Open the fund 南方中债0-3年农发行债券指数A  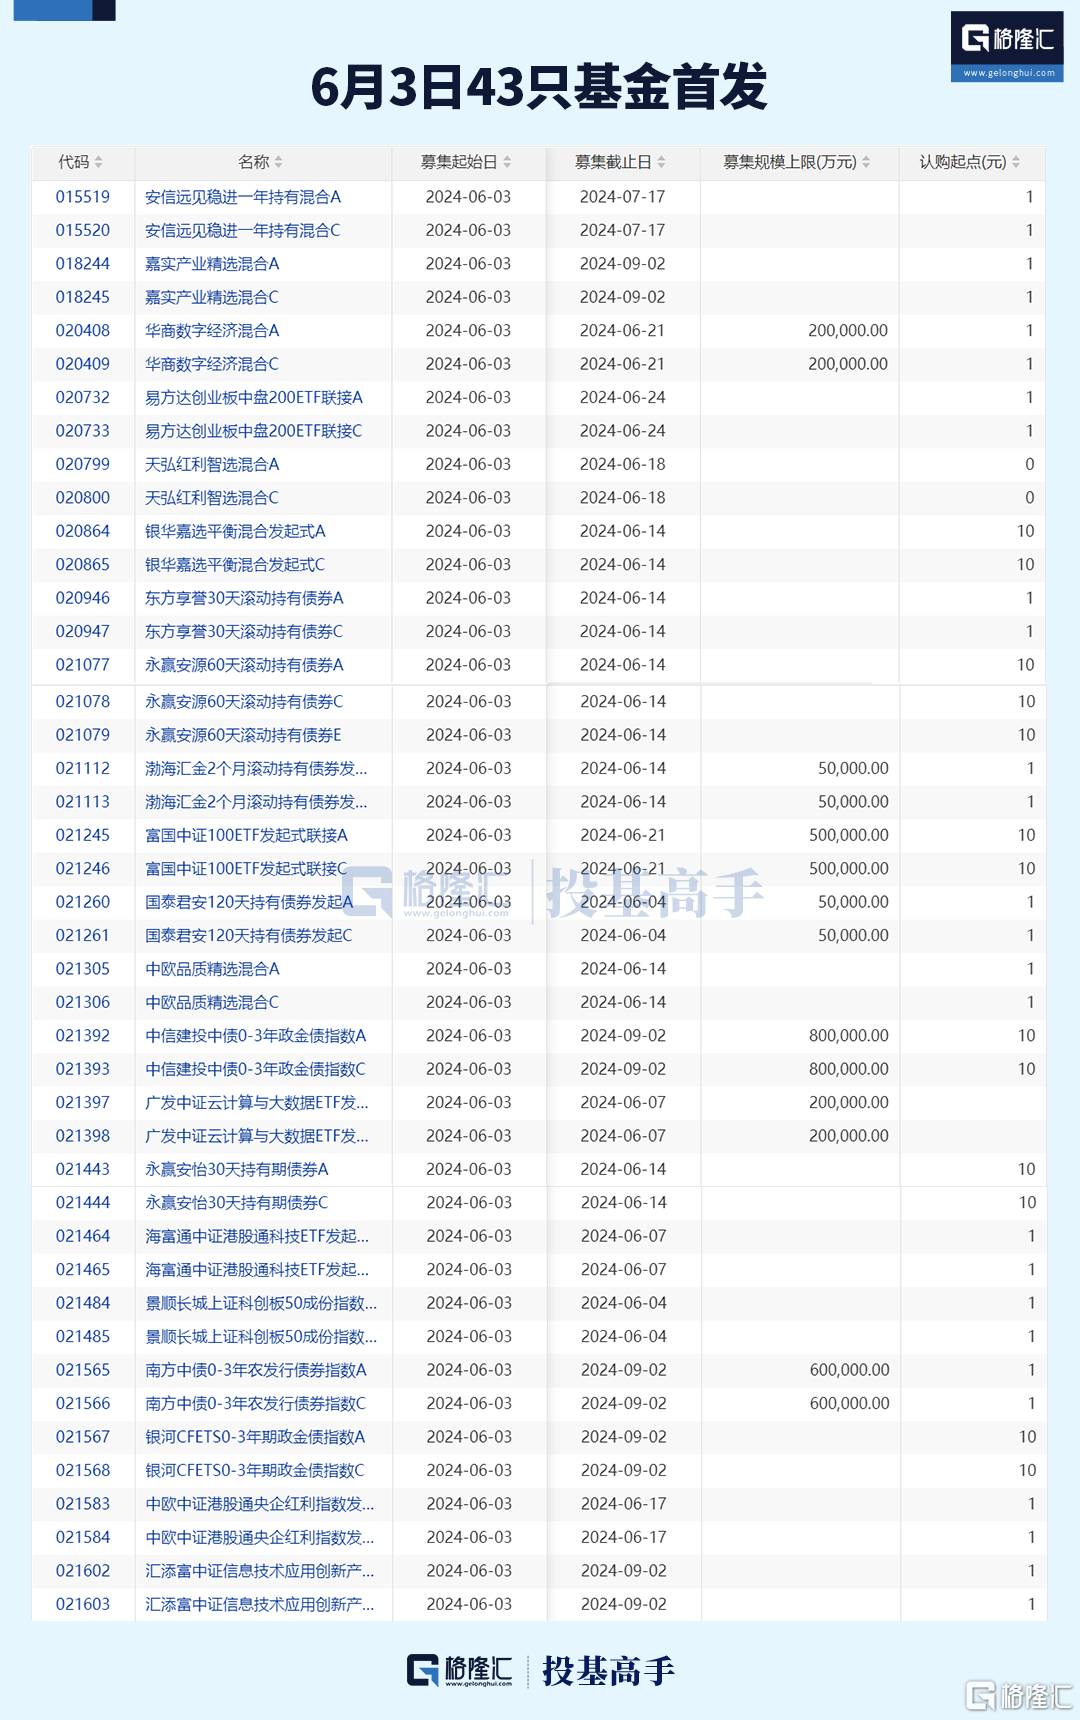[x=256, y=1370]
